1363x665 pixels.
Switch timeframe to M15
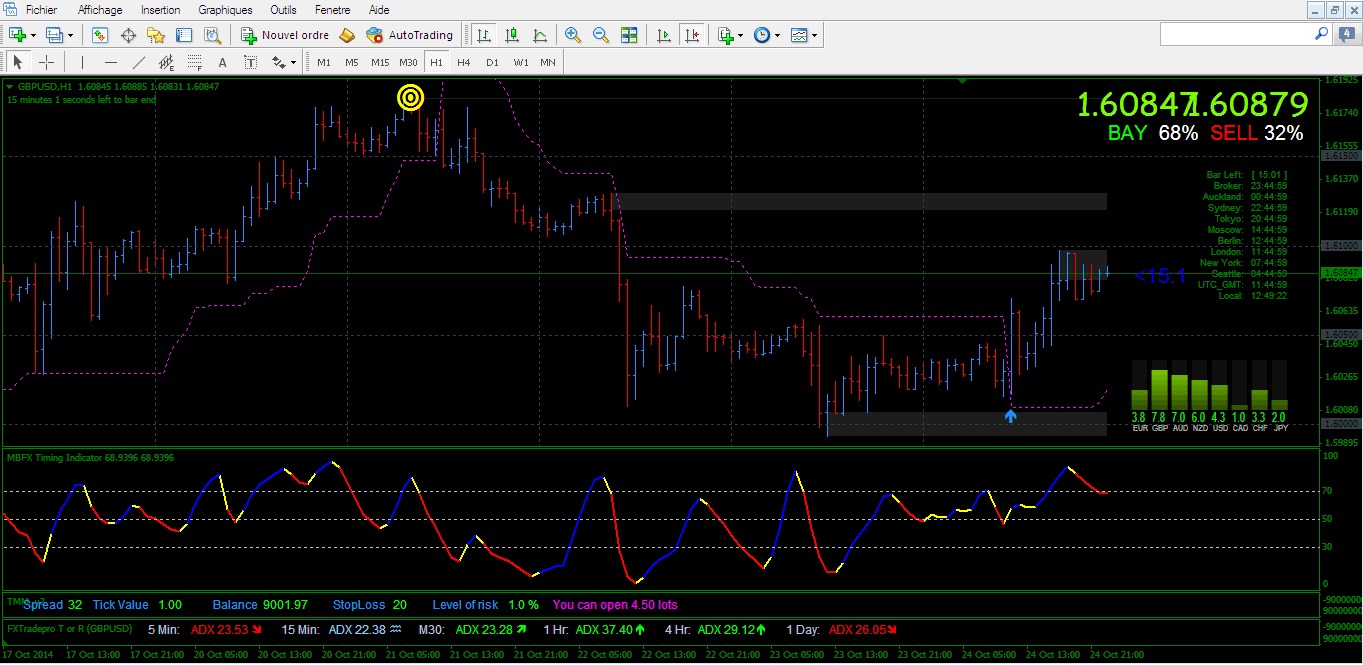pyautogui.click(x=380, y=62)
